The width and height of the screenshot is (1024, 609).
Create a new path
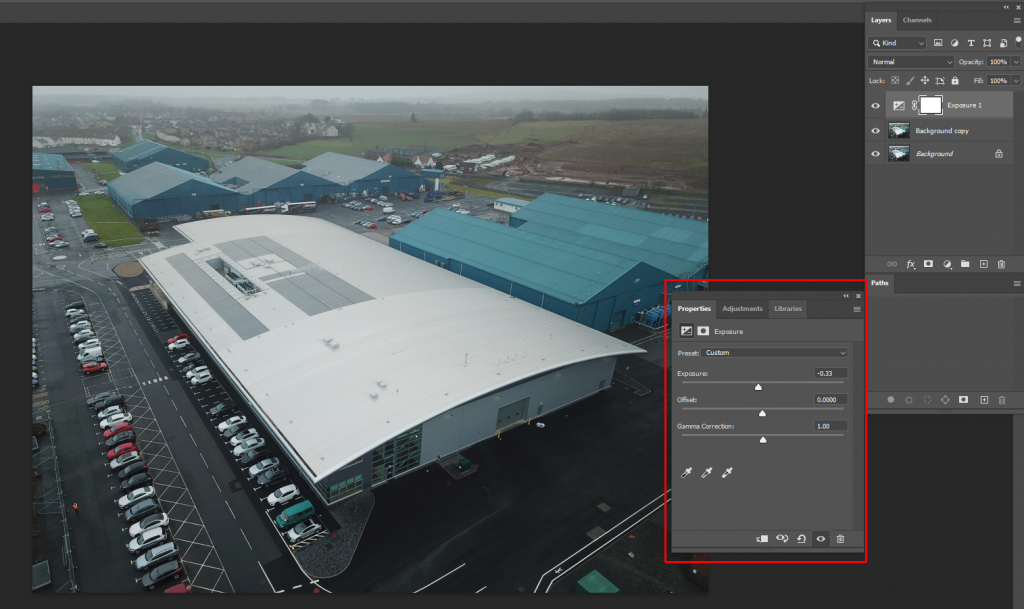(984, 400)
